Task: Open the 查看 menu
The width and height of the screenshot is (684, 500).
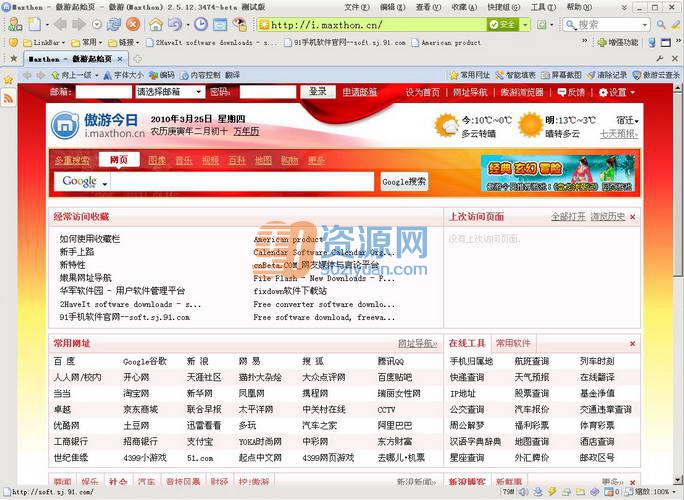Action: click(x=428, y=7)
